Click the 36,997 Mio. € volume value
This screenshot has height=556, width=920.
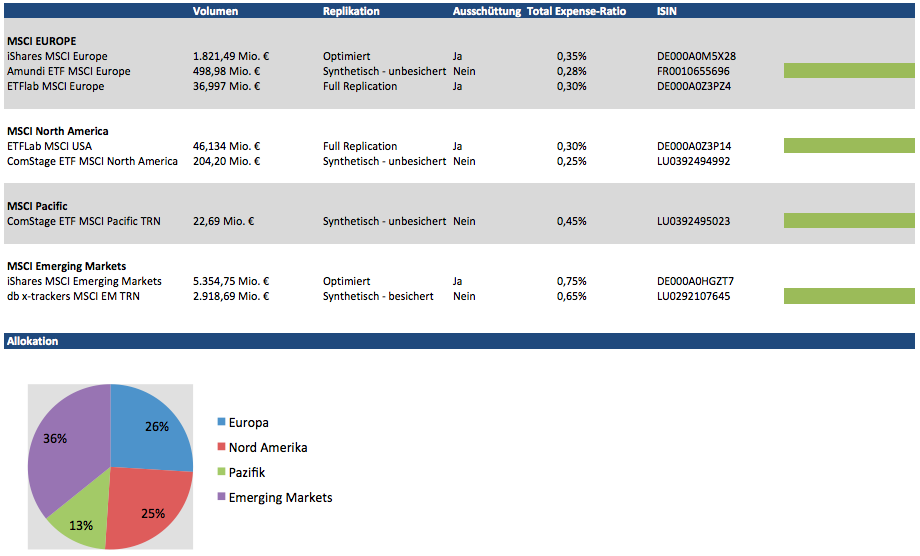226,86
